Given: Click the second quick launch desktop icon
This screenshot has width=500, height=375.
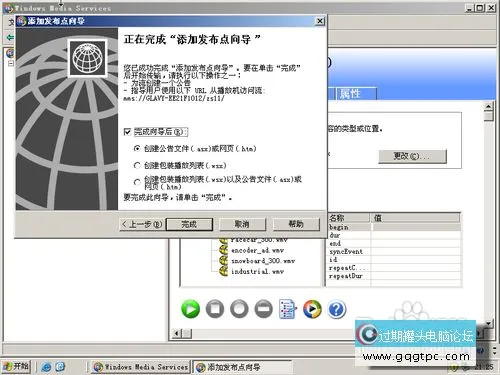Looking at the screenshot, I should tap(60, 367).
